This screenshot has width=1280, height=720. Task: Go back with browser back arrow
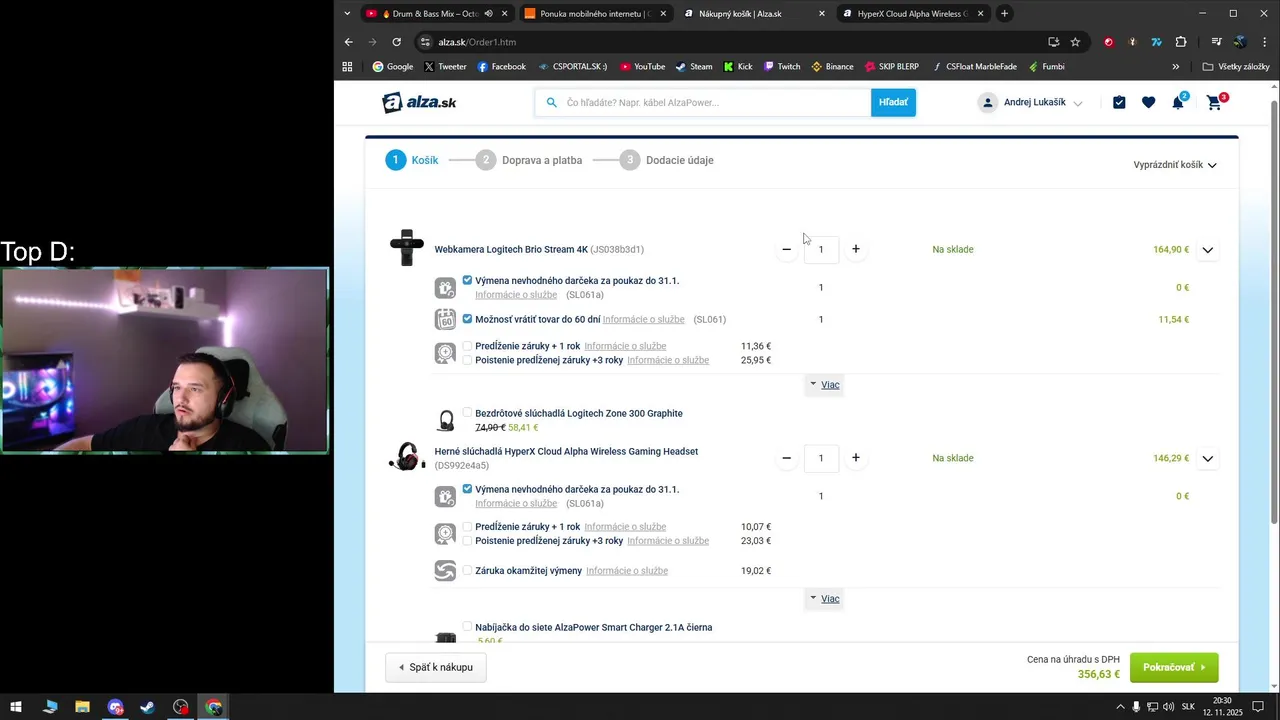pos(348,42)
